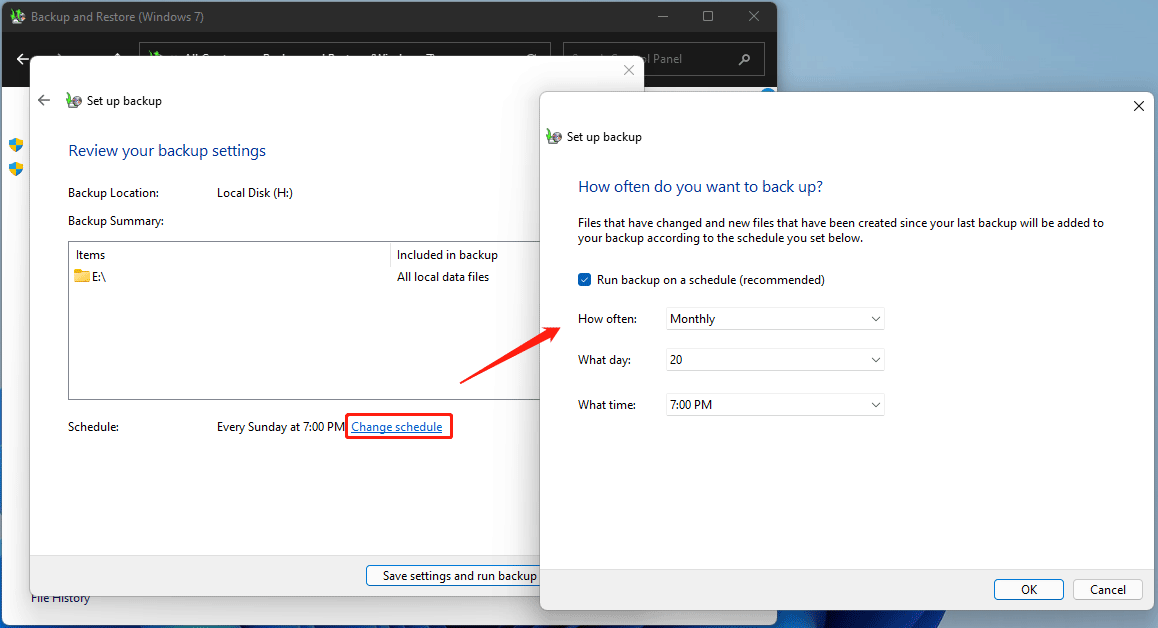The height and width of the screenshot is (628, 1158).
Task: Open File History from the bottom left
Action: 59,597
